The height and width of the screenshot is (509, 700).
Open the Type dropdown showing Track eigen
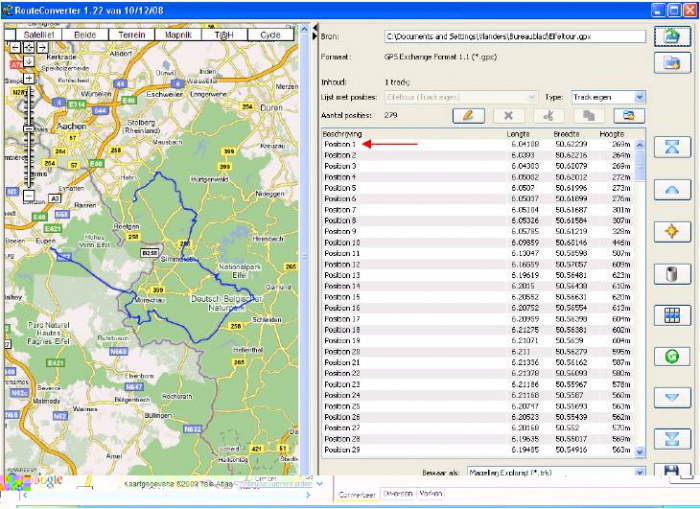[640, 97]
